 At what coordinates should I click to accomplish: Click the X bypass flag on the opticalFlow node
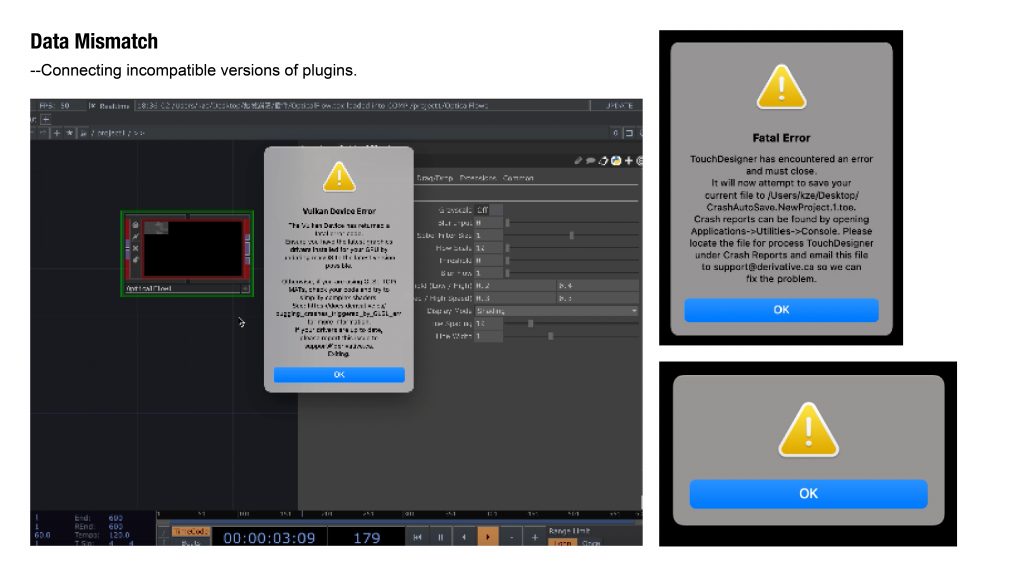(135, 248)
